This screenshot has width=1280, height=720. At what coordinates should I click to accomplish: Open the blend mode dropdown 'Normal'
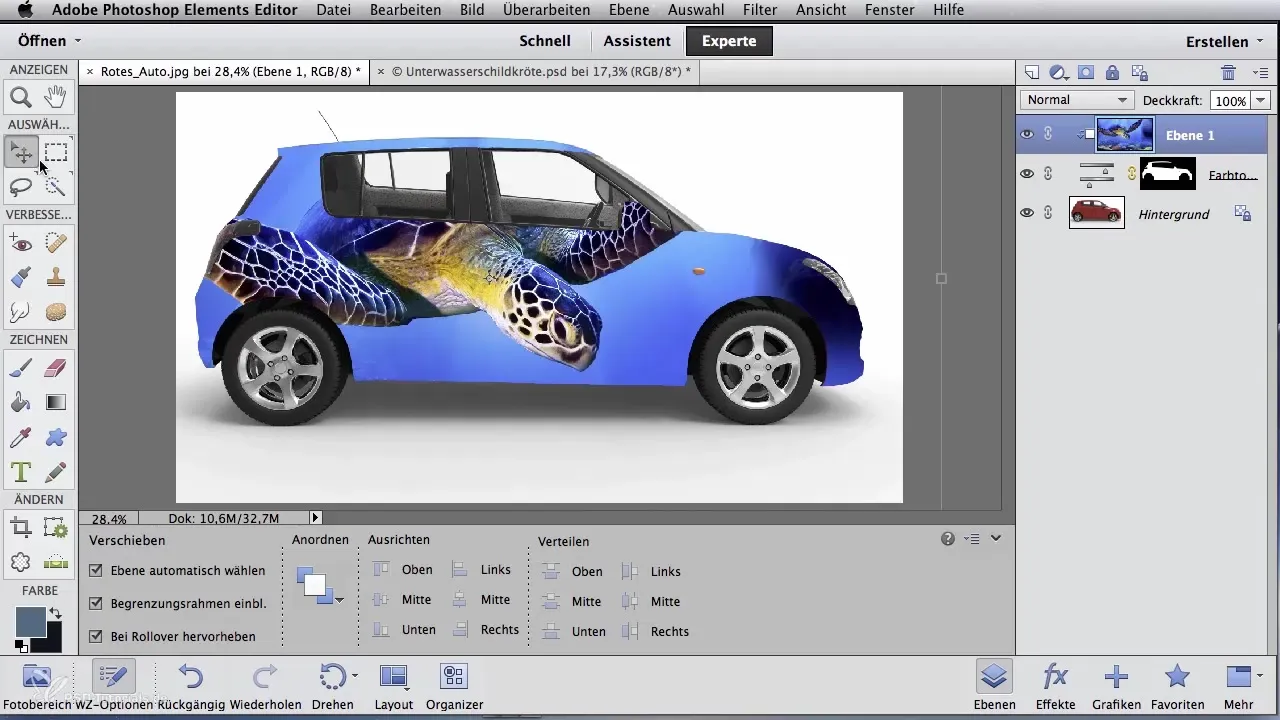[1076, 100]
